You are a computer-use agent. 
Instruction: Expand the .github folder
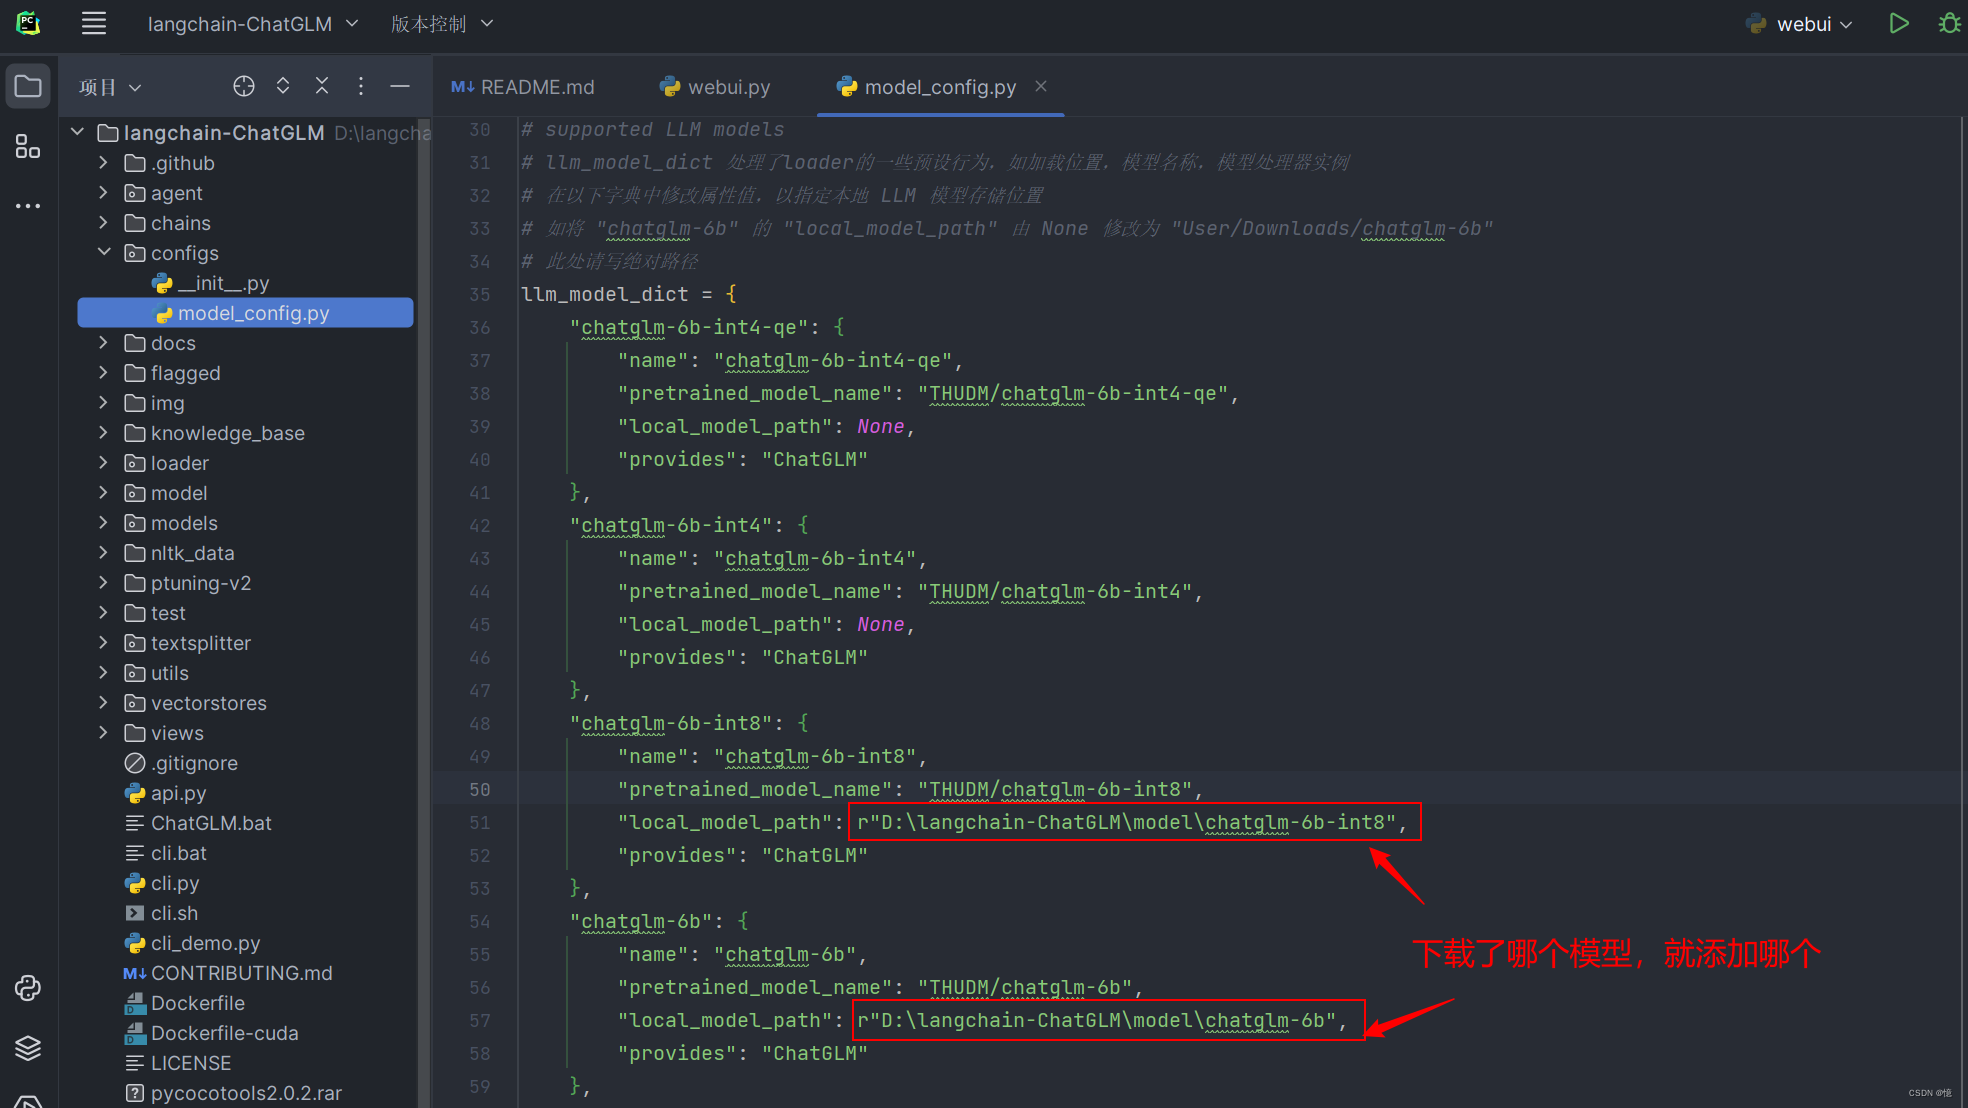click(103, 162)
